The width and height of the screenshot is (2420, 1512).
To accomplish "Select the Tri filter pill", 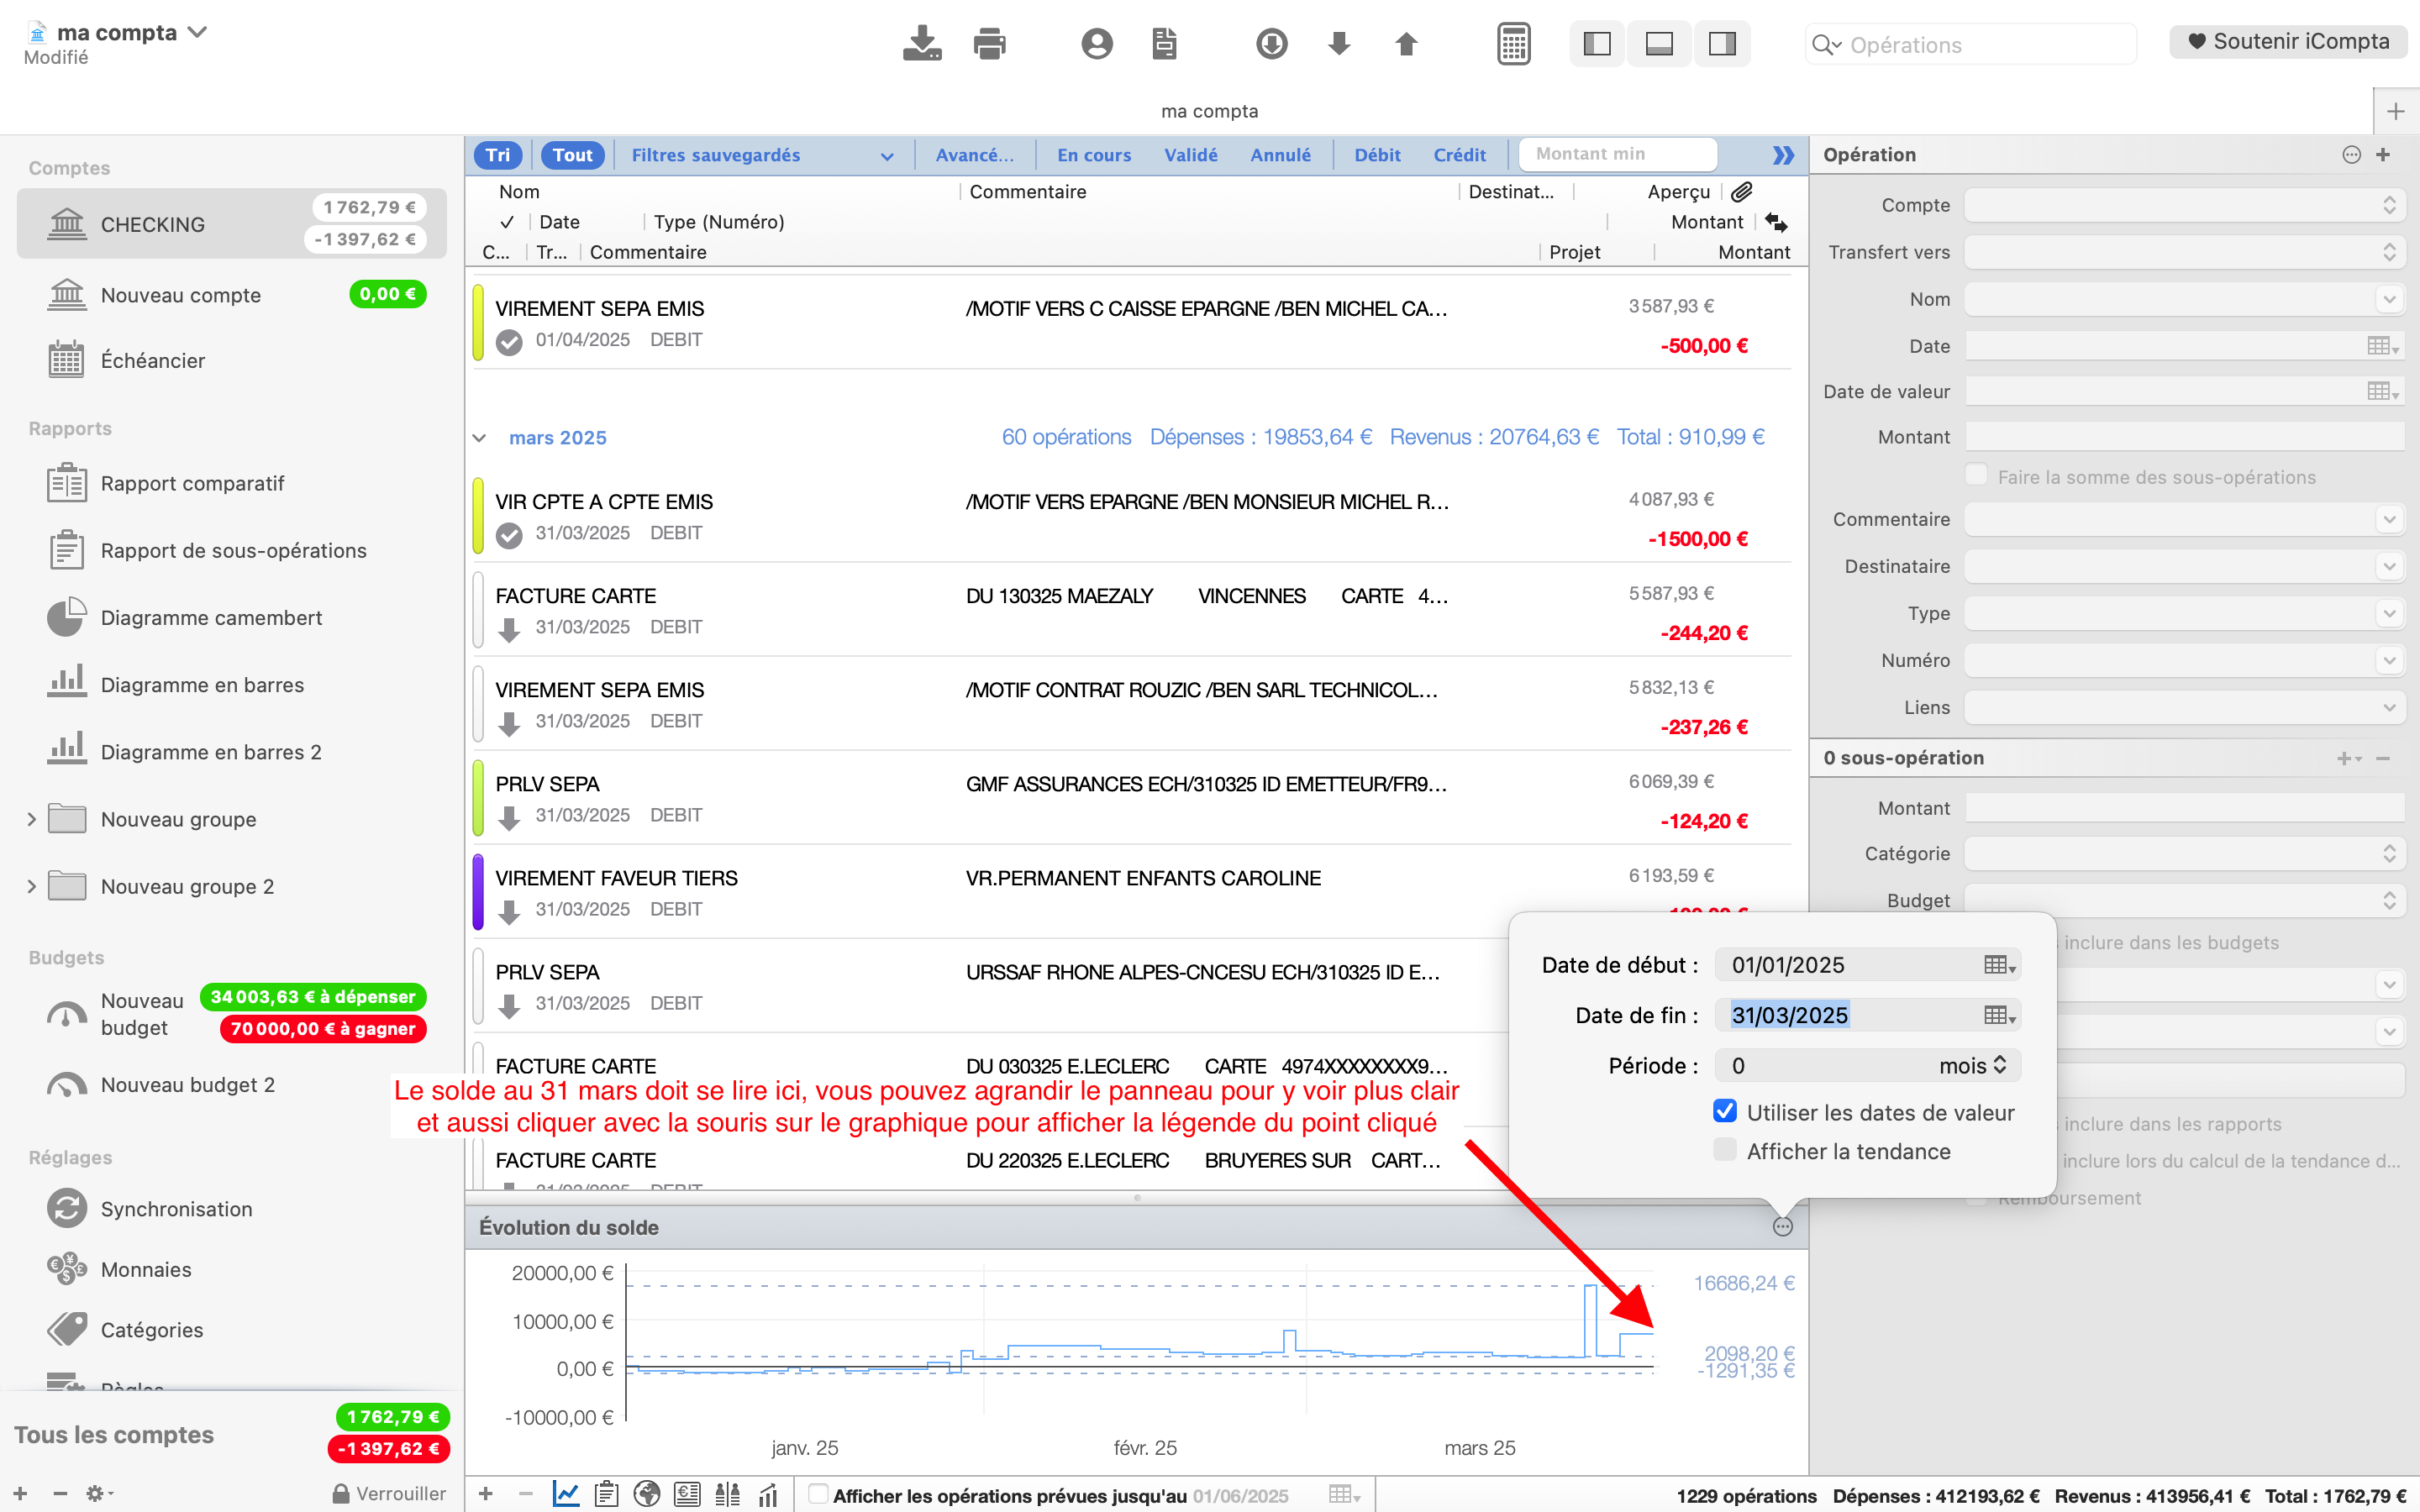I will [x=498, y=155].
